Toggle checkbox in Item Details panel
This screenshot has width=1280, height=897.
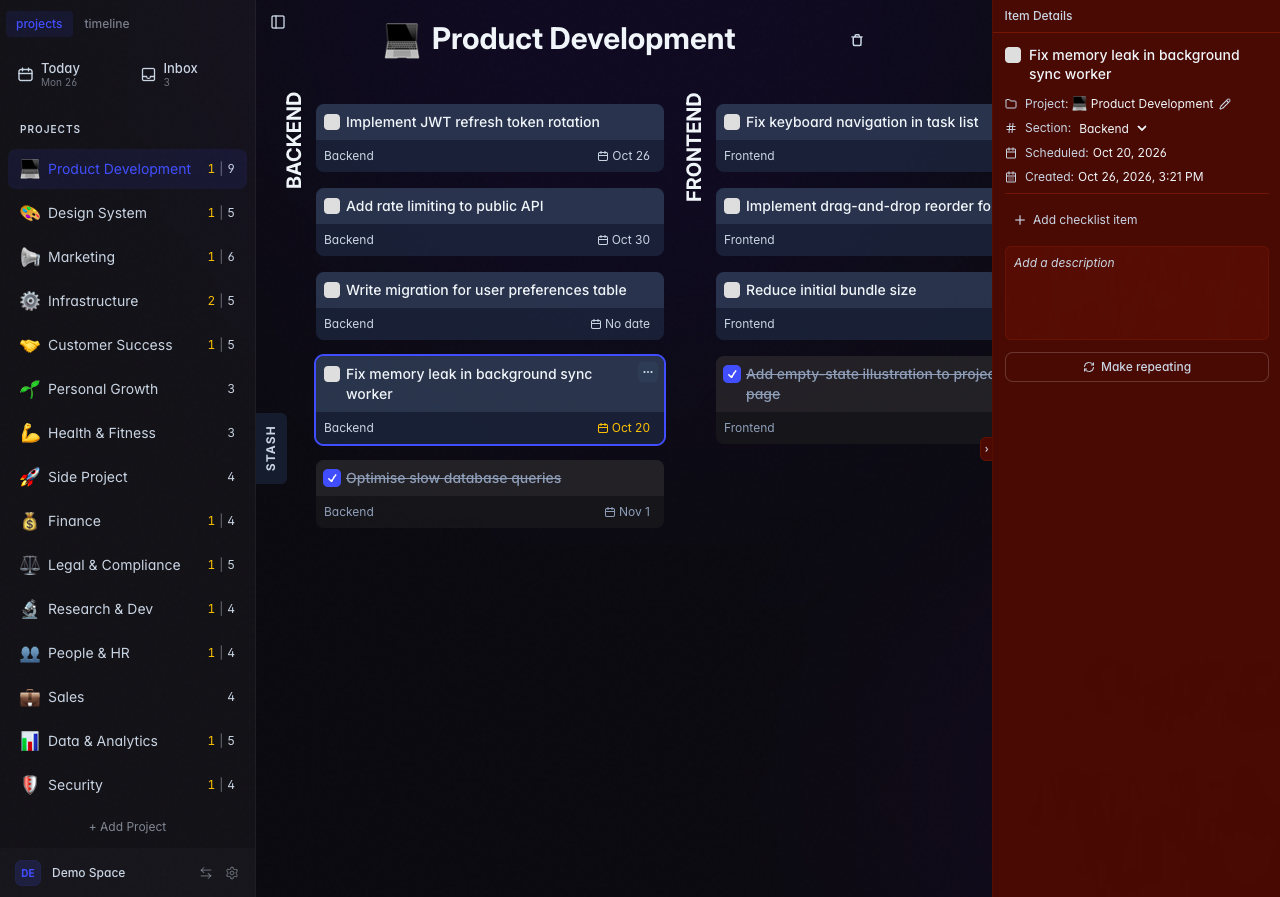1013,55
